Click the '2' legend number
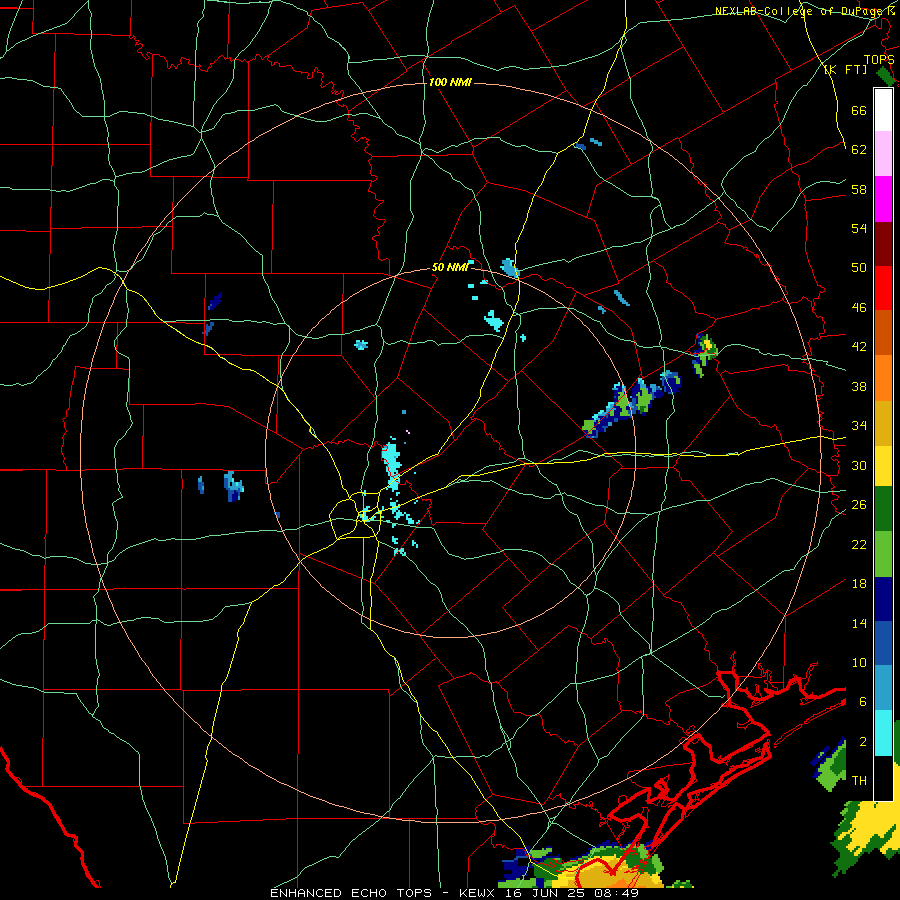 [x=862, y=742]
